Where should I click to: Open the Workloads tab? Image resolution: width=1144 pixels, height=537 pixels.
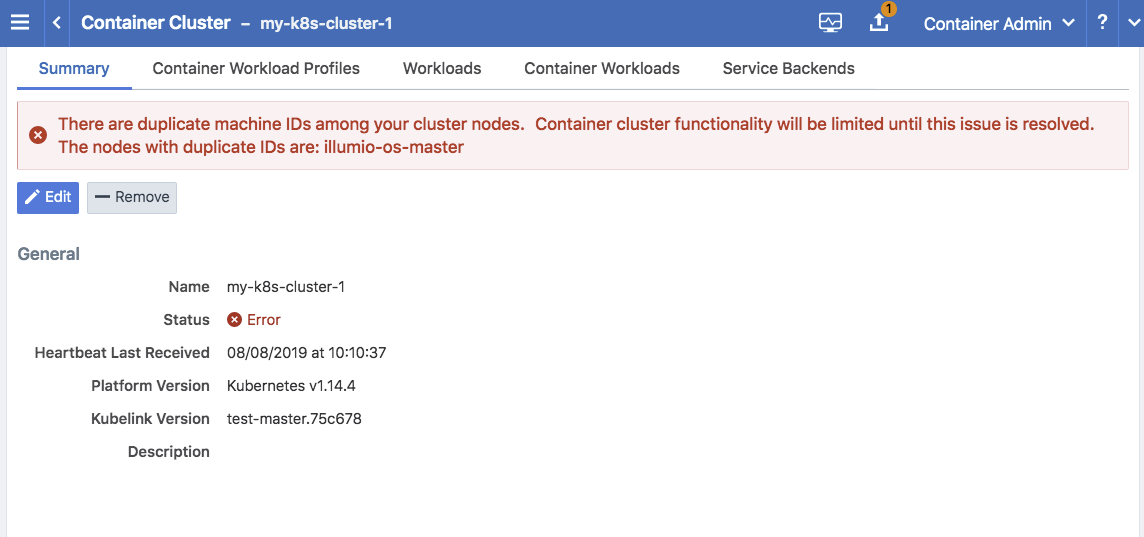click(442, 69)
